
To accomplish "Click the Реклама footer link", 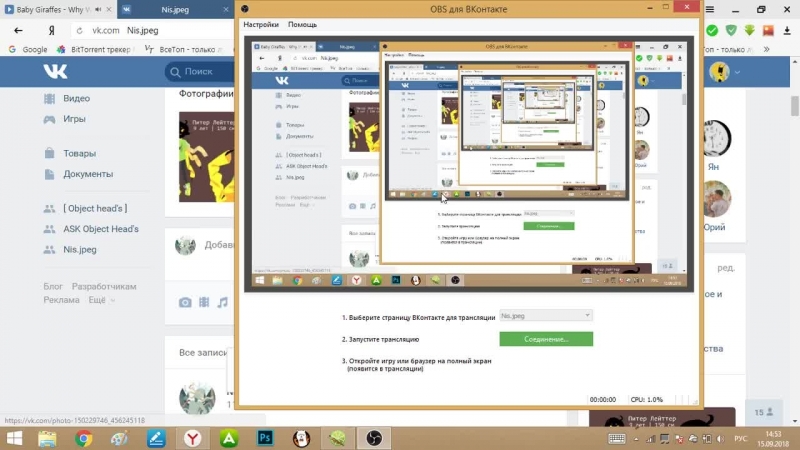I will [x=61, y=300].
